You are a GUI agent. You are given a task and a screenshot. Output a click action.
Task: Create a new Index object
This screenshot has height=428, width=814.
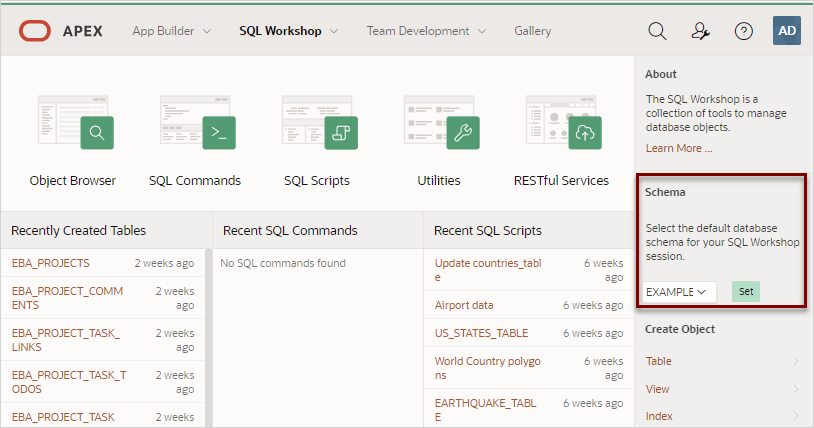pos(659,416)
